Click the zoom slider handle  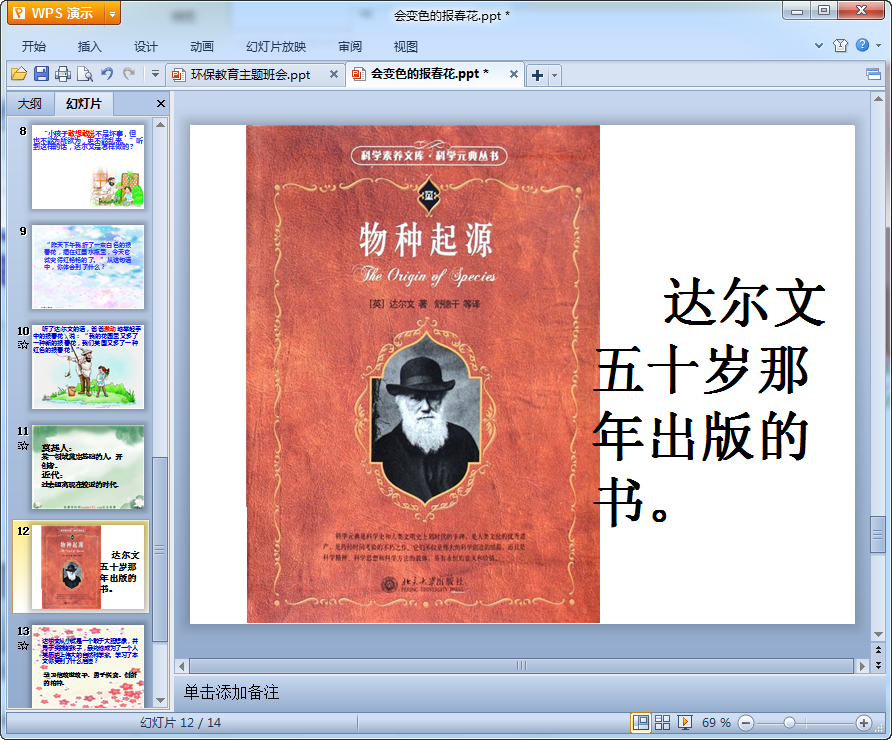[789, 723]
